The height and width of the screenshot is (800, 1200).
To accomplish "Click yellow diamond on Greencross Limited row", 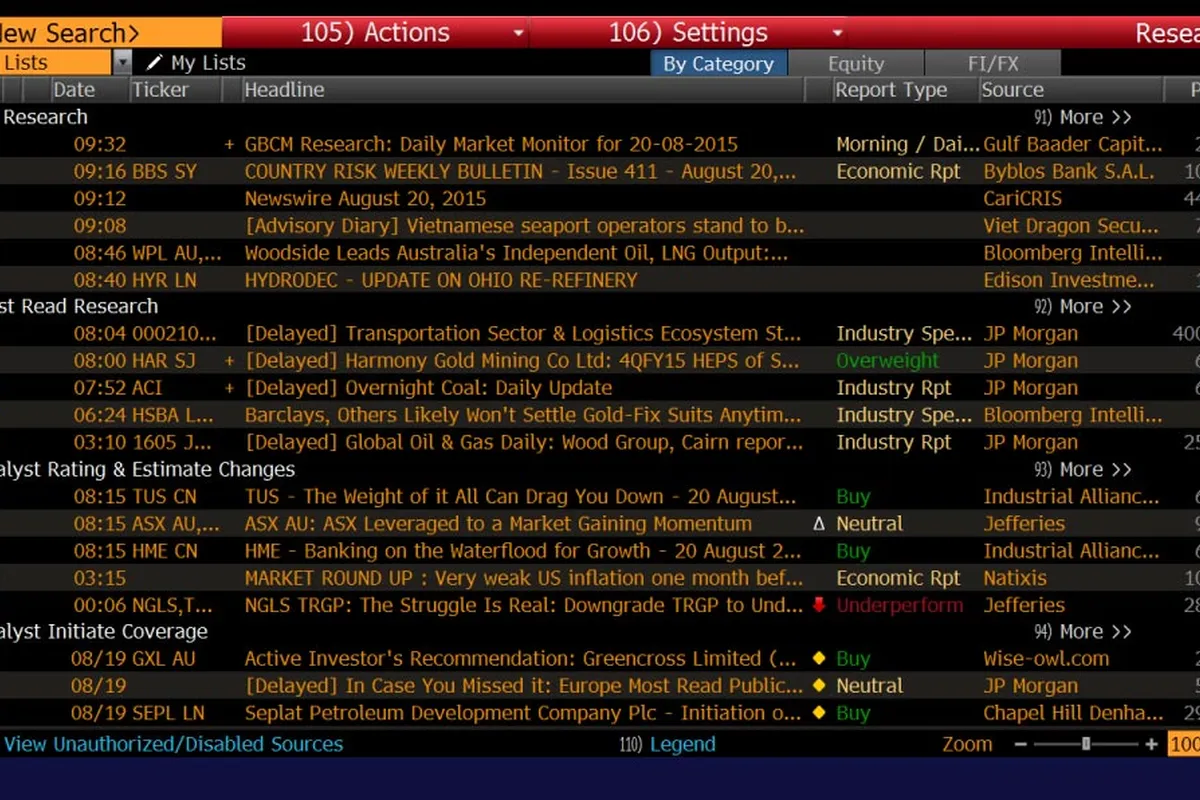I will click(820, 659).
